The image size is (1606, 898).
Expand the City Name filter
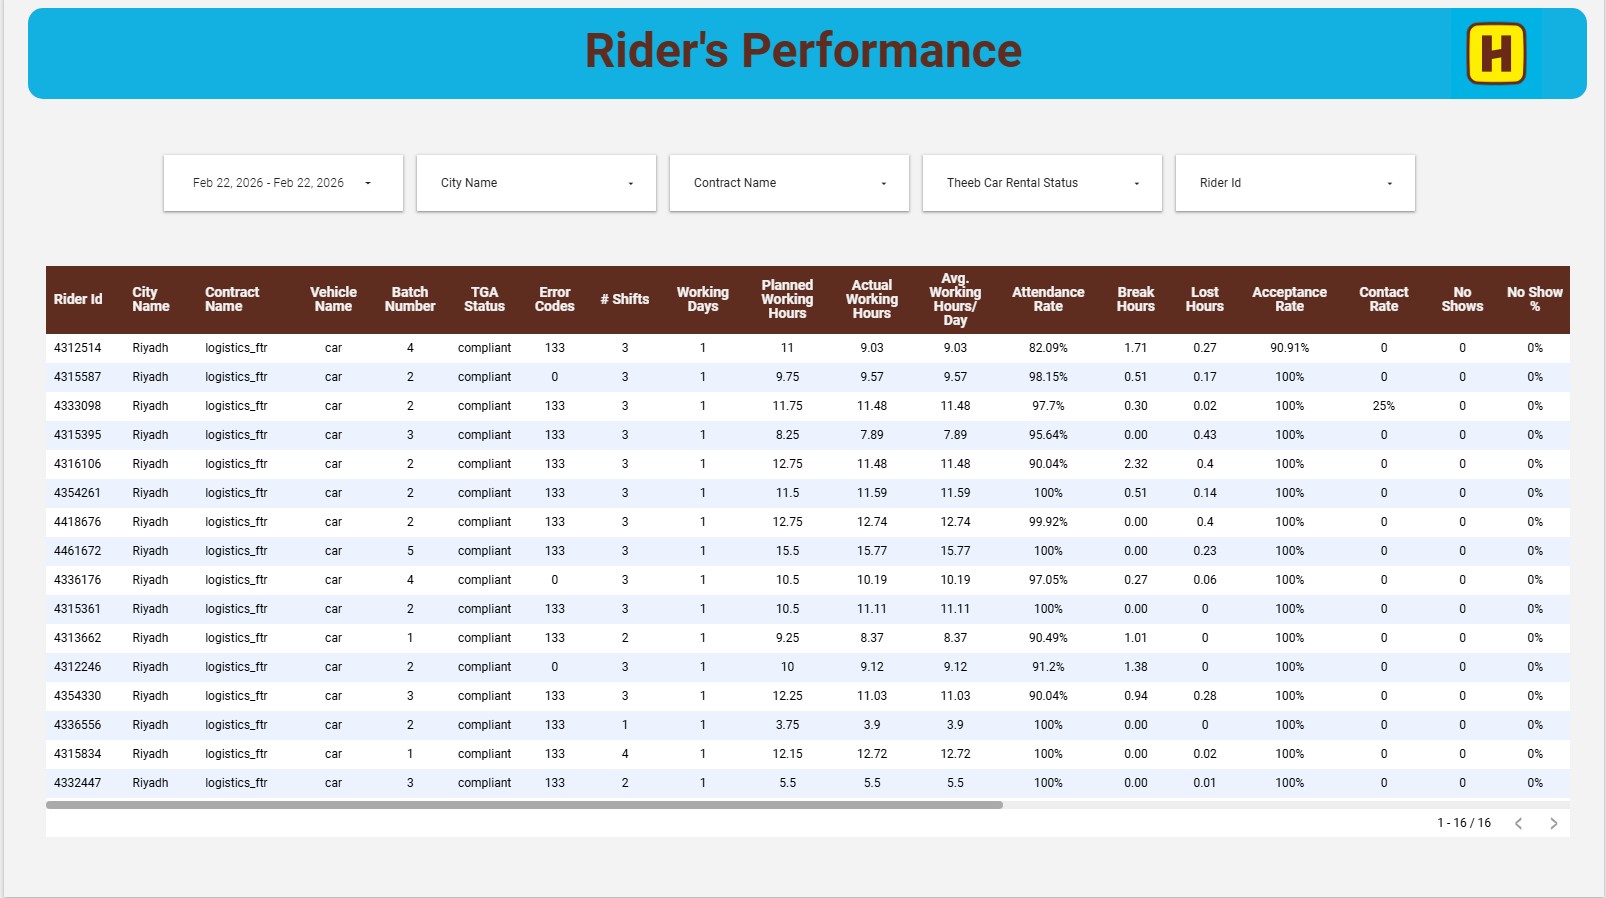536,183
